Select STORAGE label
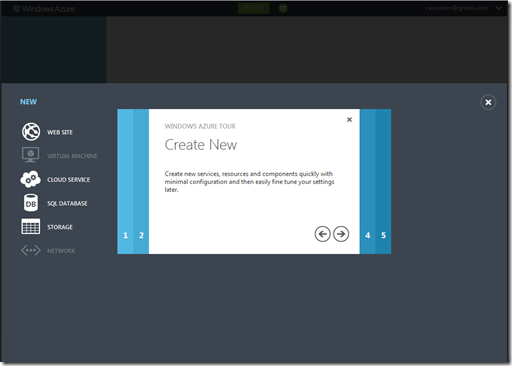 tap(60, 227)
